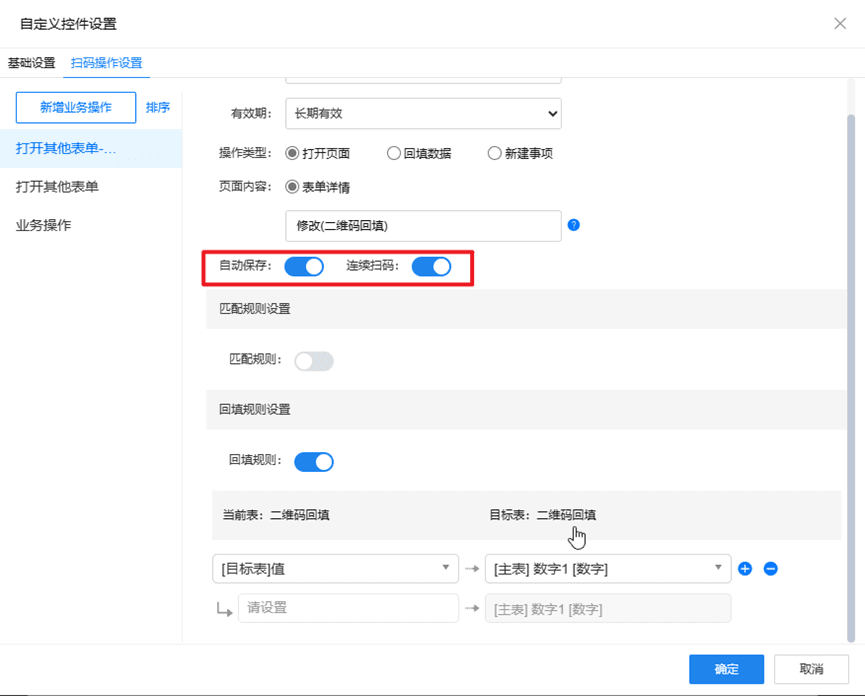Open the [目标表]值 dropdown
The height and width of the screenshot is (696, 865).
[335, 569]
